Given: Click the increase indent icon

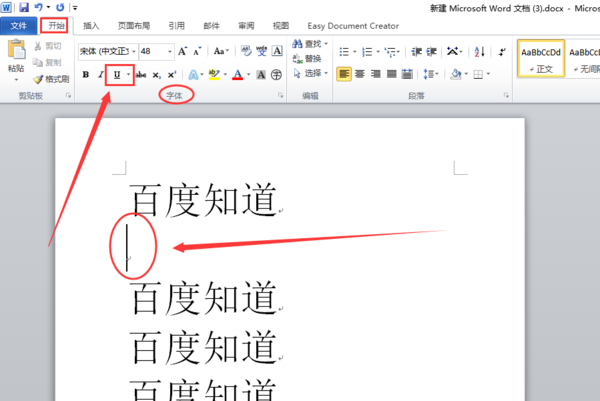Looking at the screenshot, I should 432,51.
